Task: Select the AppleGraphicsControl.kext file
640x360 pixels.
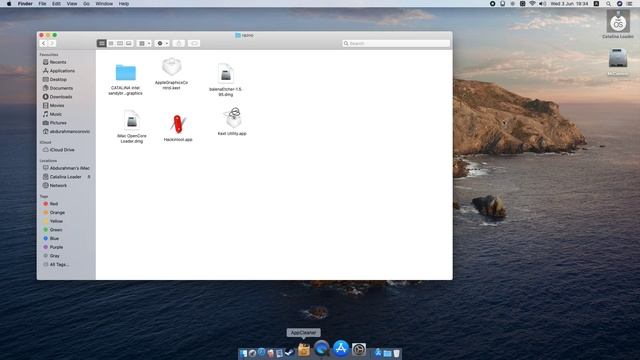Action: (171, 73)
